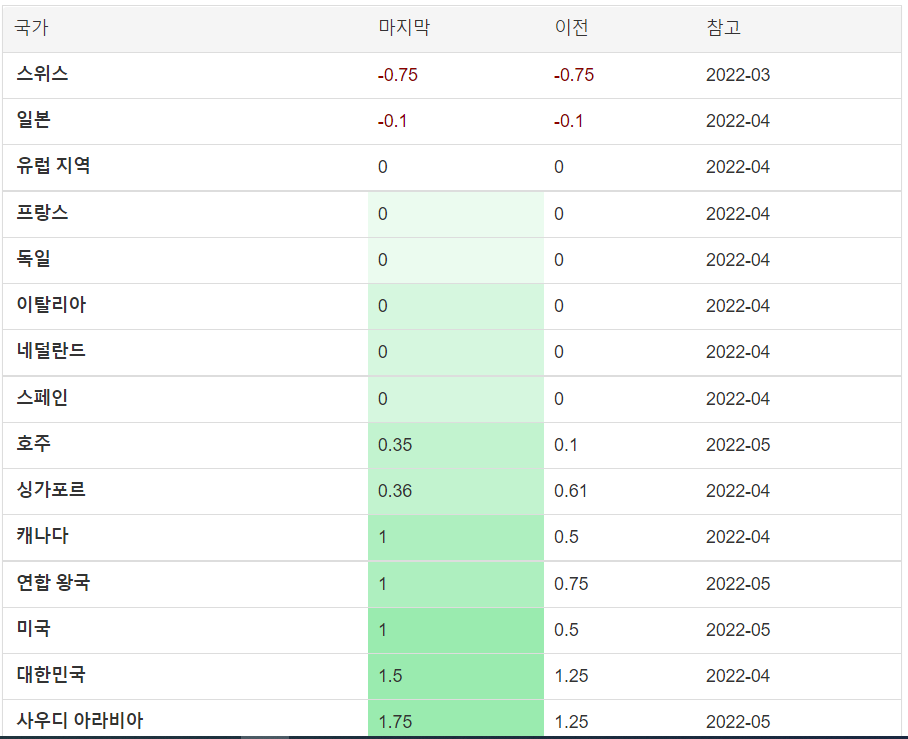Select 캐나다 previous value 0.5
Image resolution: width=908 pixels, height=739 pixels.
pos(566,537)
